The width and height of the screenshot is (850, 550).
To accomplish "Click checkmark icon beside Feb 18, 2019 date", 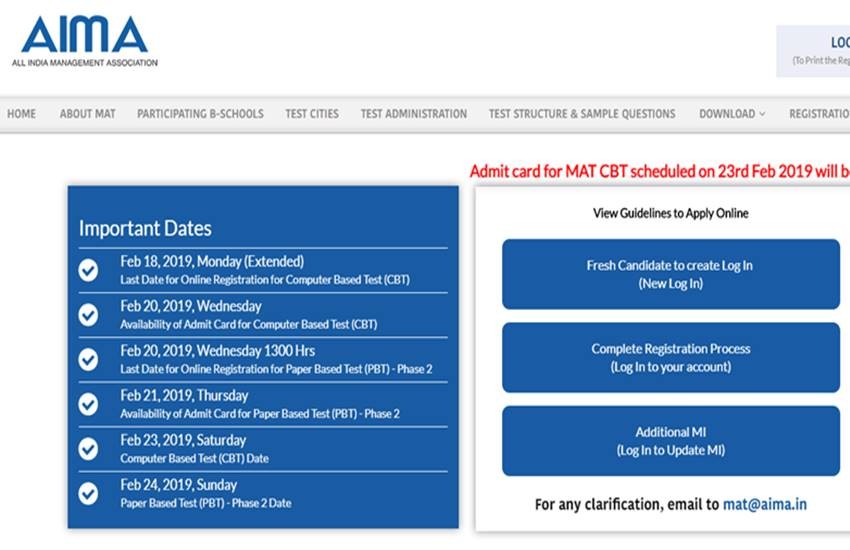I will [89, 270].
